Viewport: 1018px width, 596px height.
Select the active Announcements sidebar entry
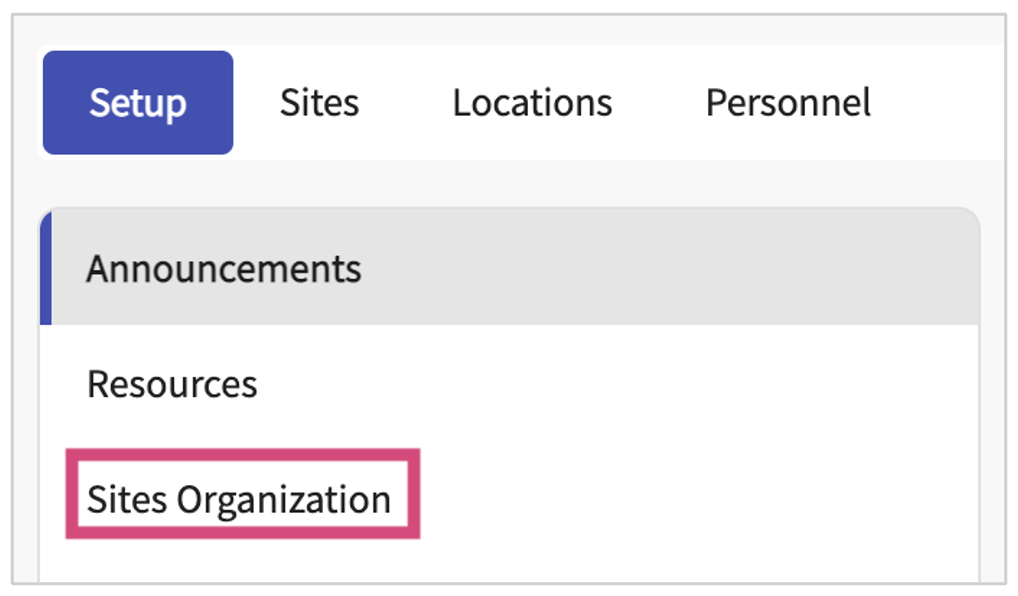pyautogui.click(x=224, y=269)
